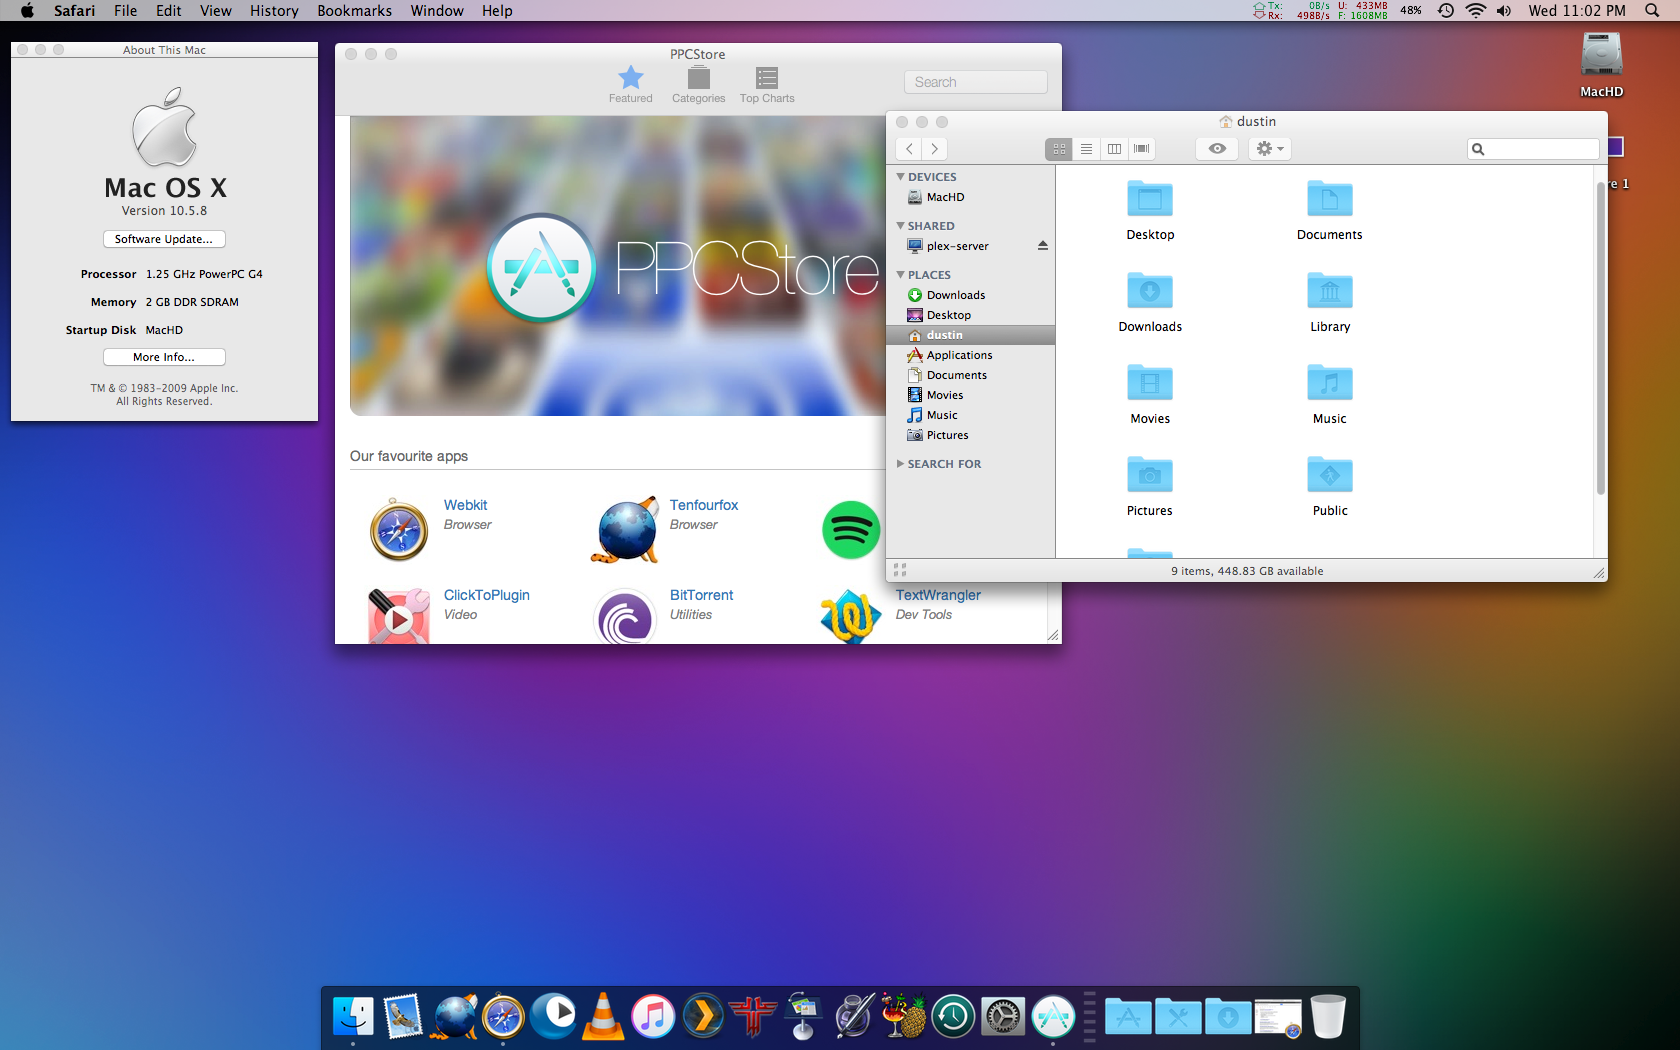Image resolution: width=1680 pixels, height=1050 pixels.
Task: Click More Info in About This Mac
Action: tap(164, 357)
